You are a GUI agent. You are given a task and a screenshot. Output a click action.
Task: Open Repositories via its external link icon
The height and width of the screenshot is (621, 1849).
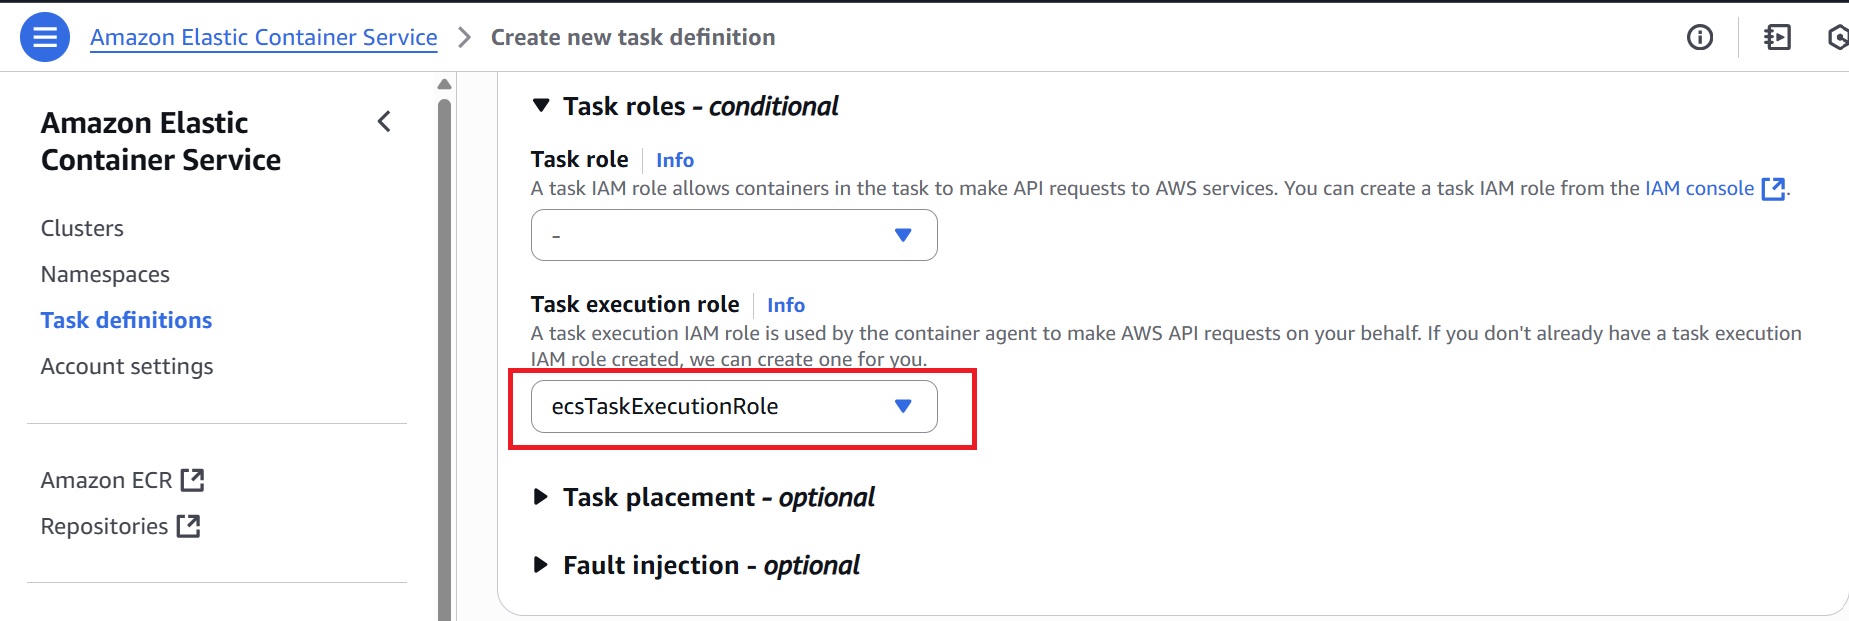190,525
